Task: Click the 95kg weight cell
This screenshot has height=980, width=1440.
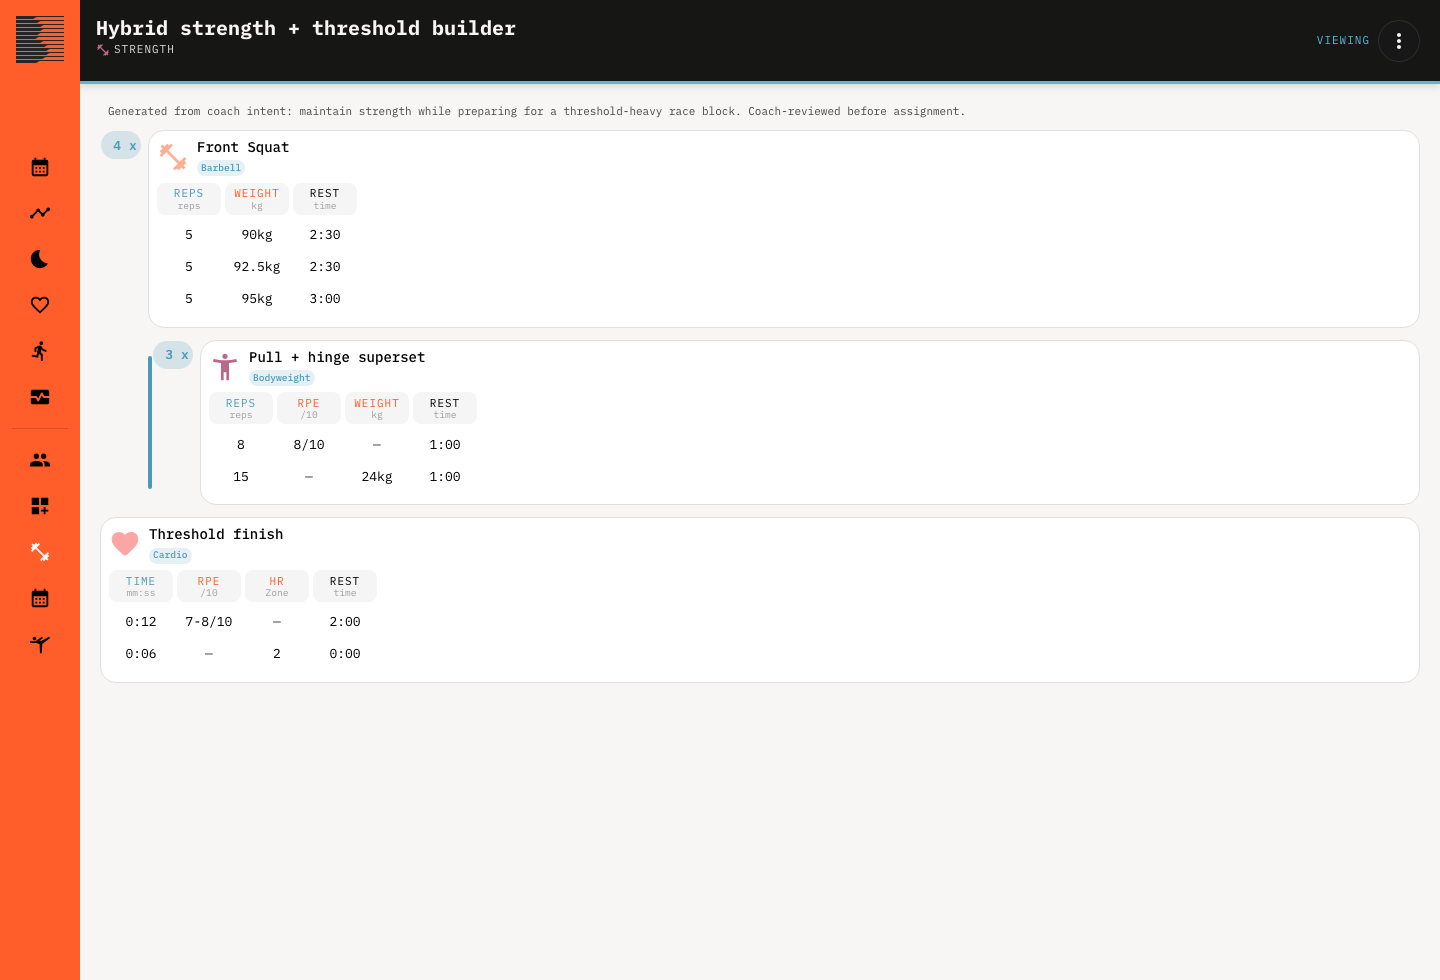Action: point(257,299)
